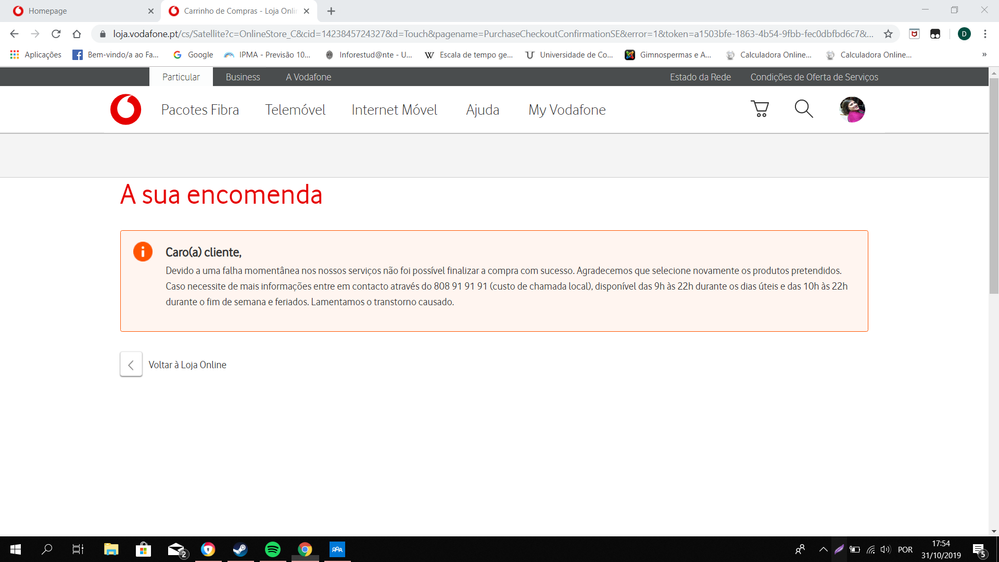The image size is (999, 562).
Task: Open the user profile avatar
Action: click(852, 109)
